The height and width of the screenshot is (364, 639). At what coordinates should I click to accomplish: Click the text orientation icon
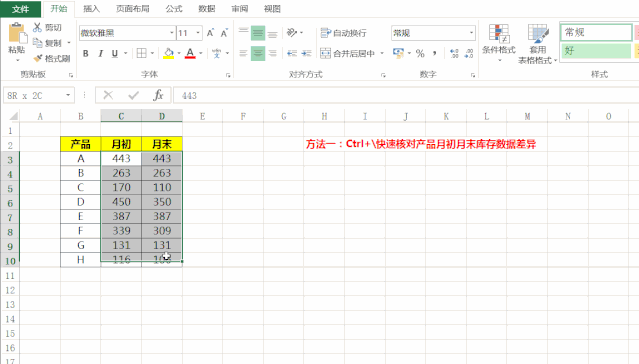tap(292, 33)
